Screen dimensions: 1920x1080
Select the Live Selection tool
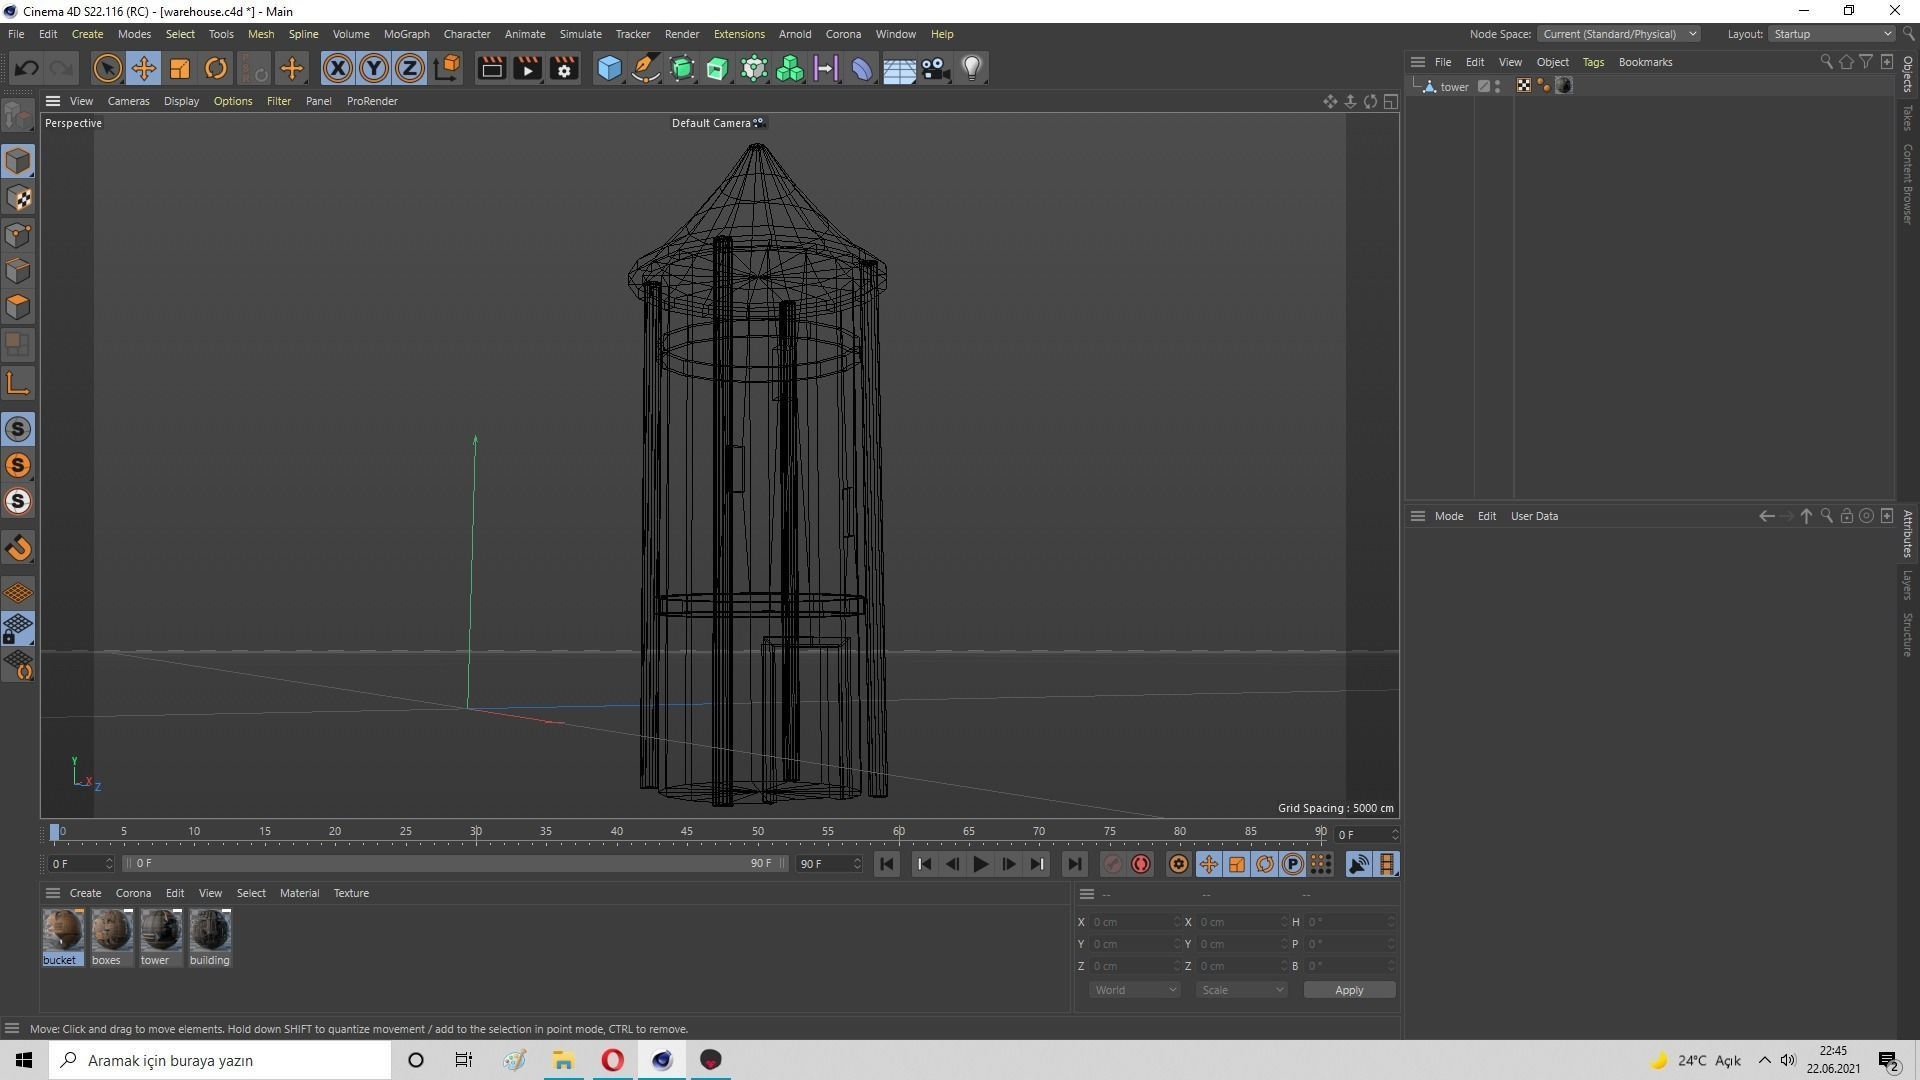(x=107, y=68)
